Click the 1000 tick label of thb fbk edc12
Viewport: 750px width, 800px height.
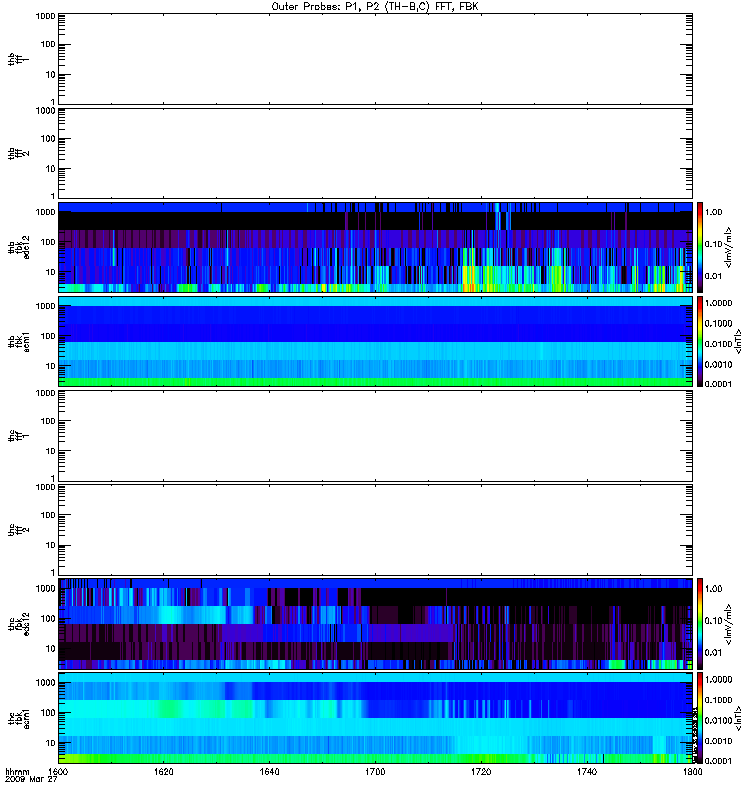(x=45, y=212)
